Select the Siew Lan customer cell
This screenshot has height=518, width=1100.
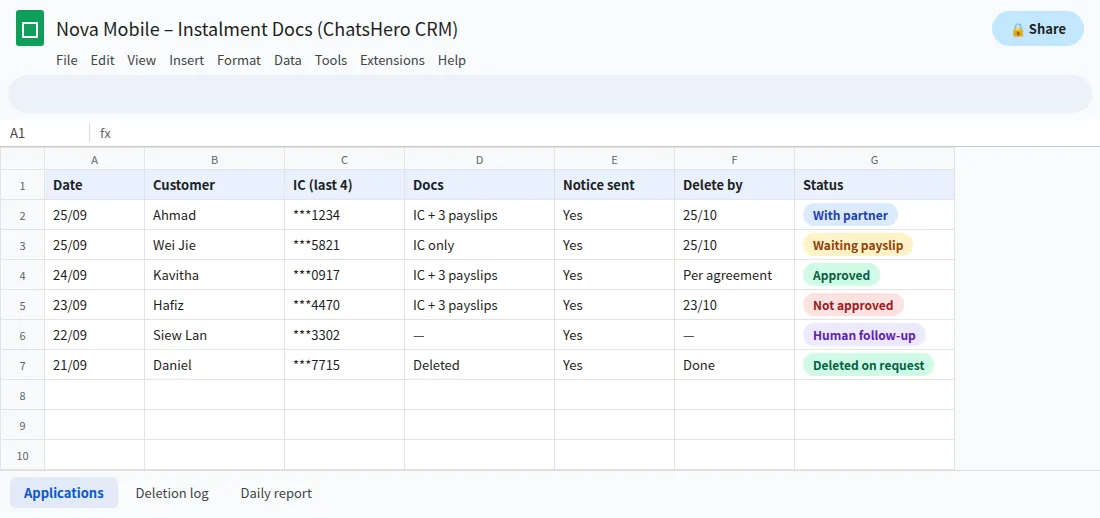click(215, 336)
